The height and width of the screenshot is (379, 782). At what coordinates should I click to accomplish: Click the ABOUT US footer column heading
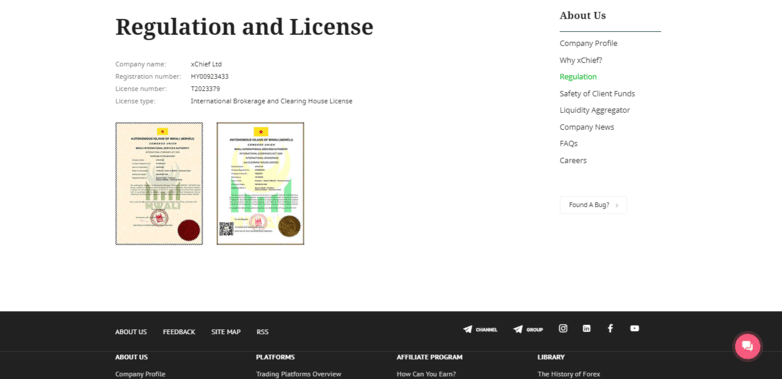coord(131,357)
